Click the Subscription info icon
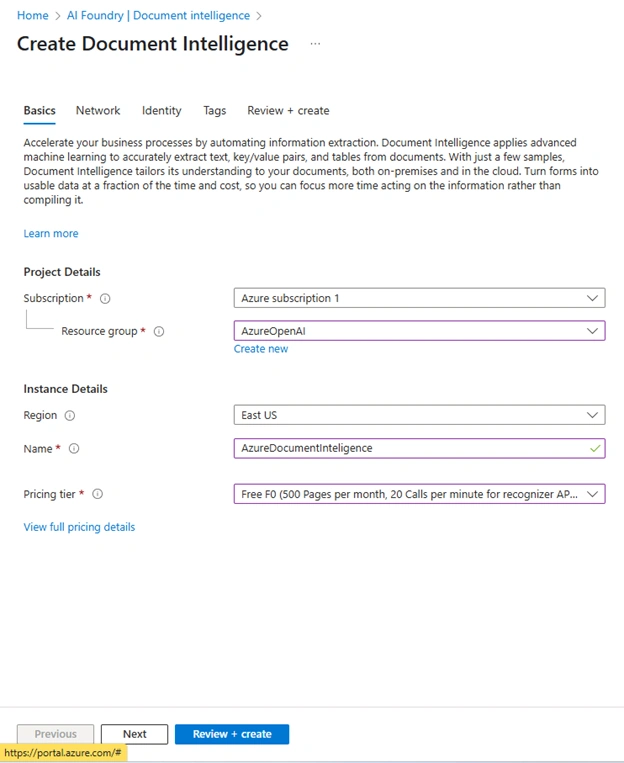Screen dimensions: 624x763 coord(105,298)
